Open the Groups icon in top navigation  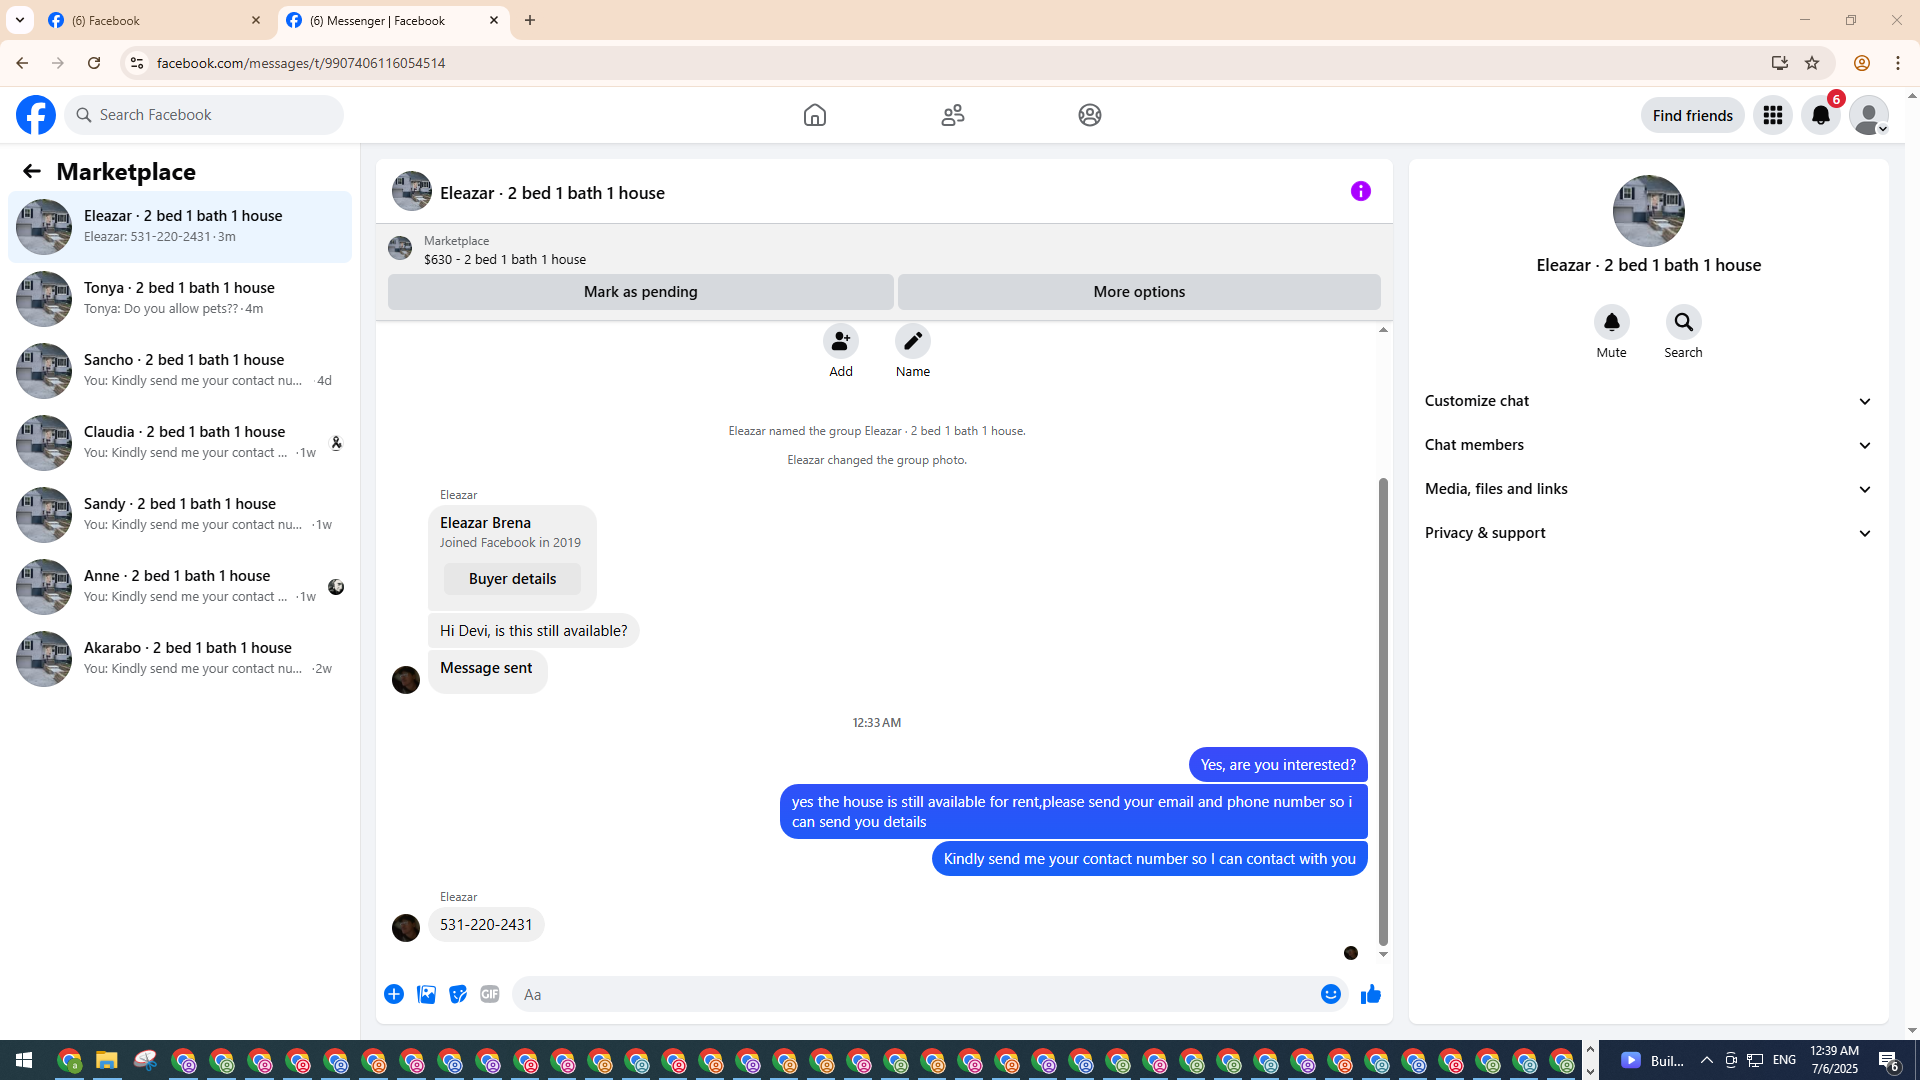point(1089,115)
